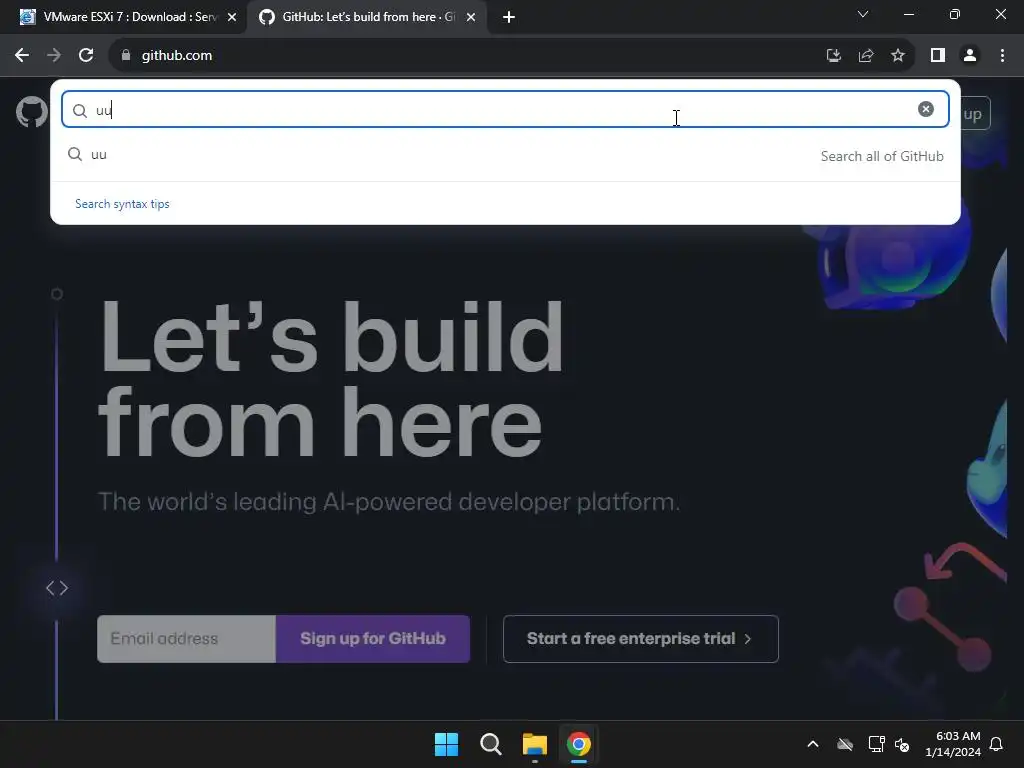Open the Windows Start menu
Viewport: 1024px width, 768px height.
pos(447,744)
